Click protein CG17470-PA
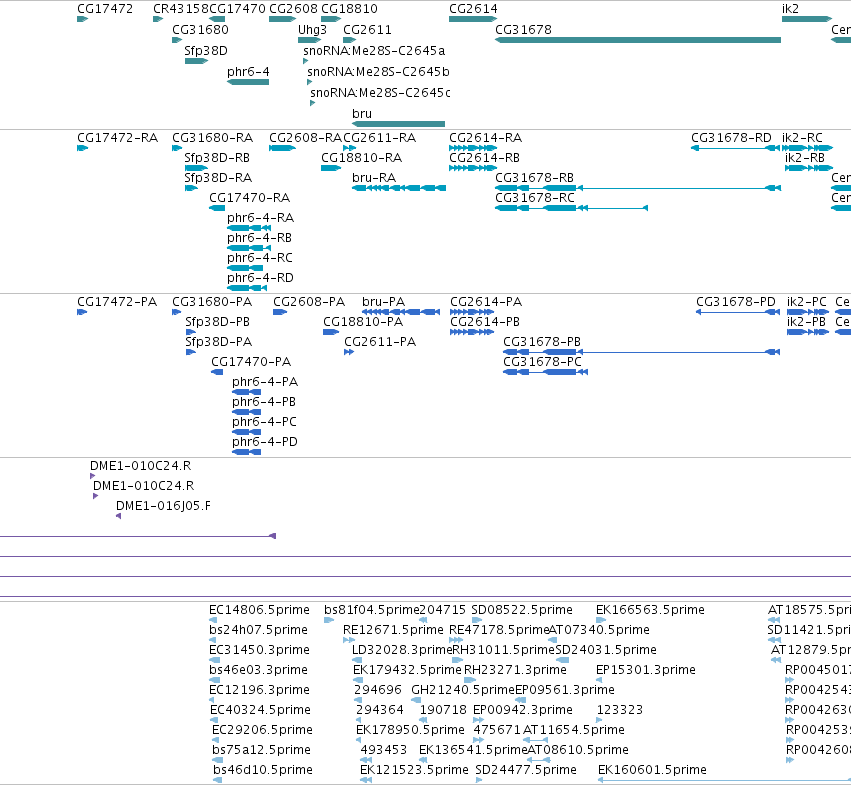 [x=251, y=362]
